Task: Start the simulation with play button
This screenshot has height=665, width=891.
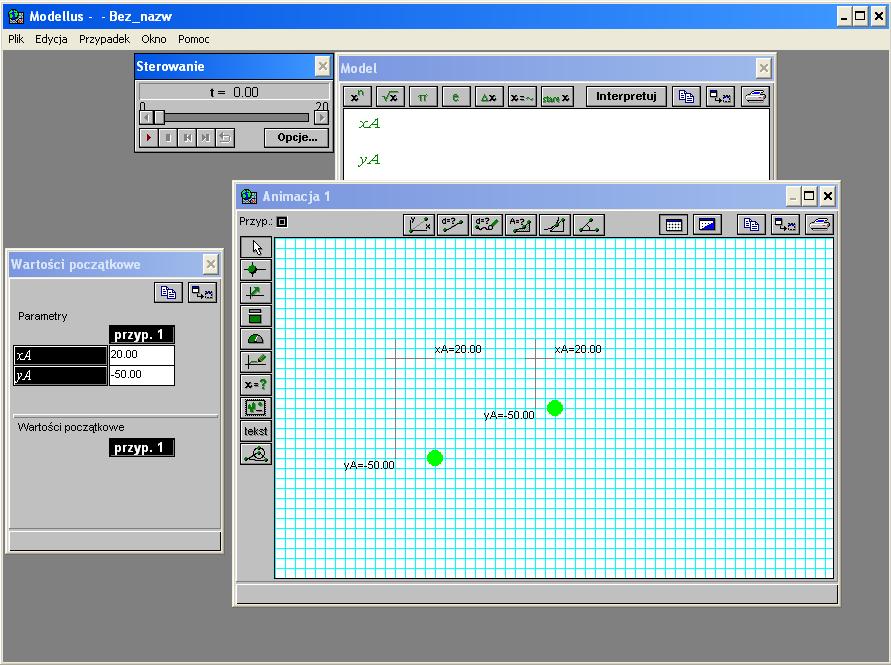Action: coord(148,138)
